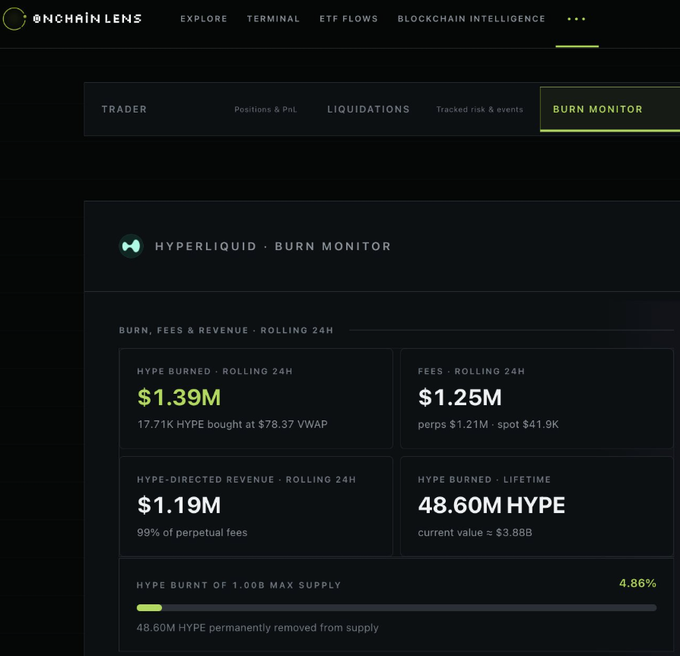Click the 4.86% burnt percentage
680x656 pixels.
[638, 583]
